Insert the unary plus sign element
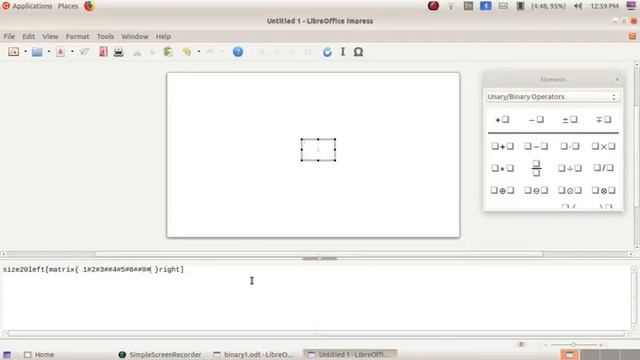 click(x=502, y=120)
